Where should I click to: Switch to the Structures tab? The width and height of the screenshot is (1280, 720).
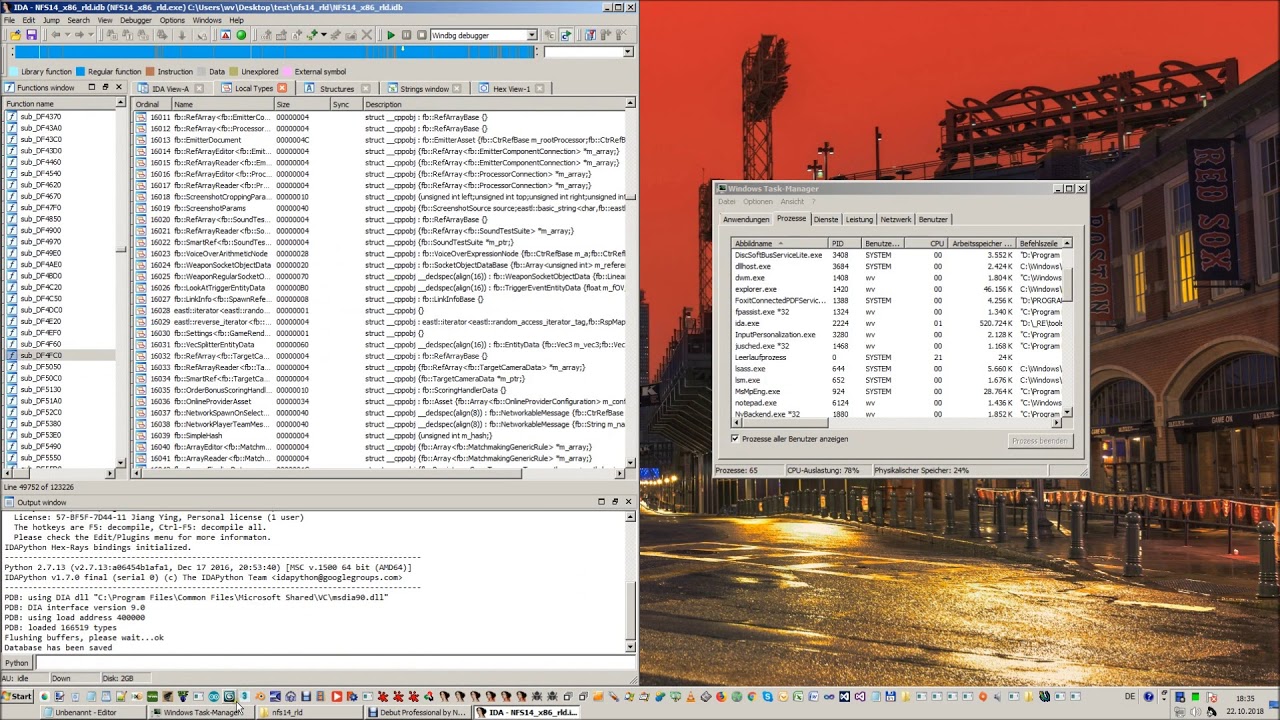click(x=336, y=89)
